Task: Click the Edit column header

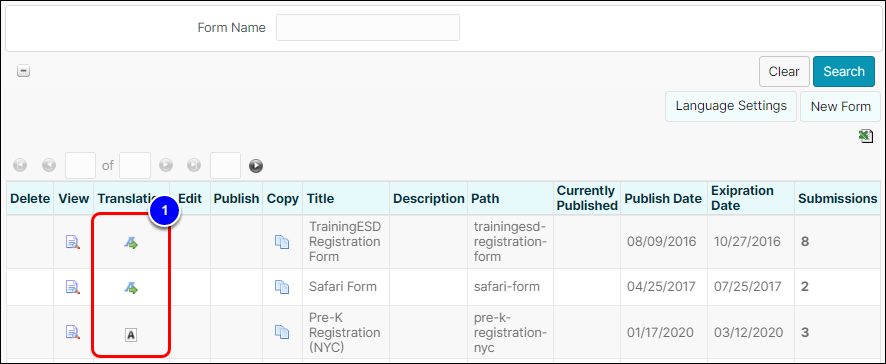Action: 190,198
